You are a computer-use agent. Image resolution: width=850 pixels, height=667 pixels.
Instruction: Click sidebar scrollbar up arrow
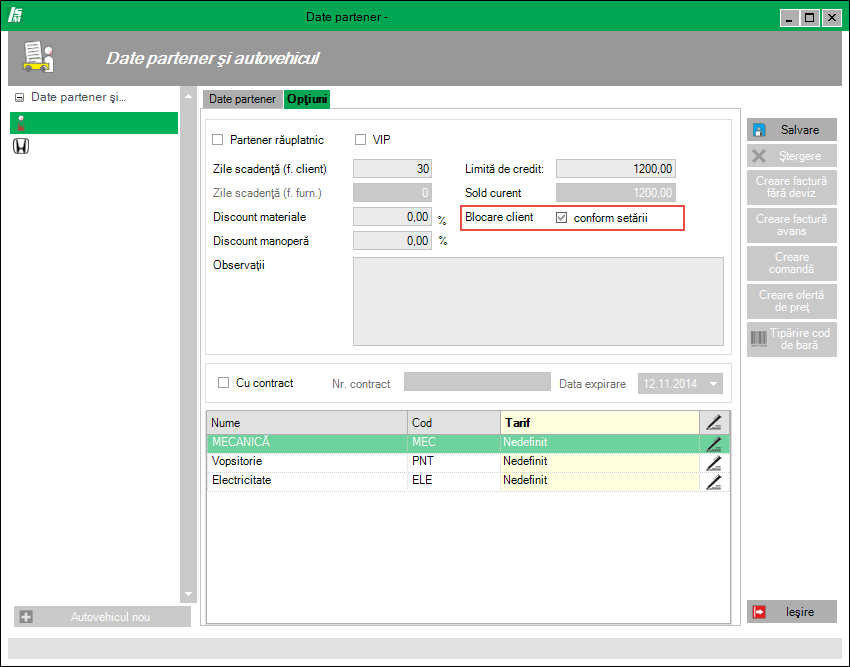point(188,96)
